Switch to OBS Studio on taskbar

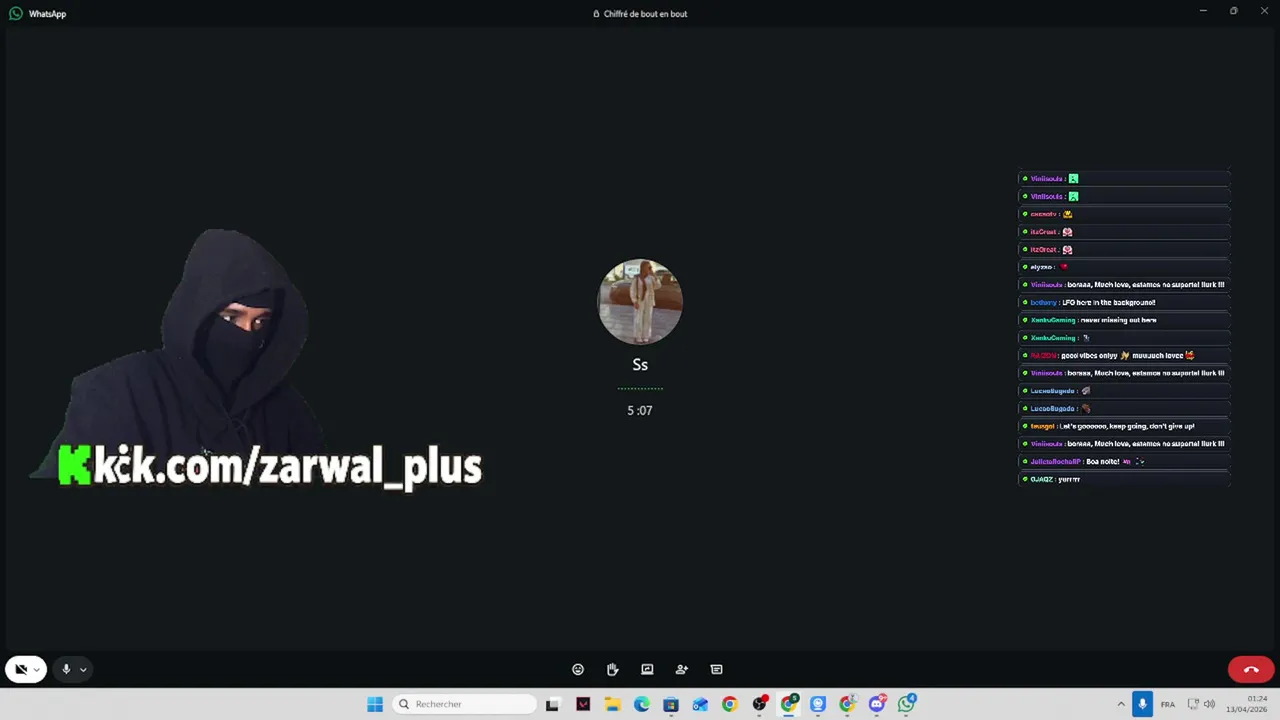759,704
